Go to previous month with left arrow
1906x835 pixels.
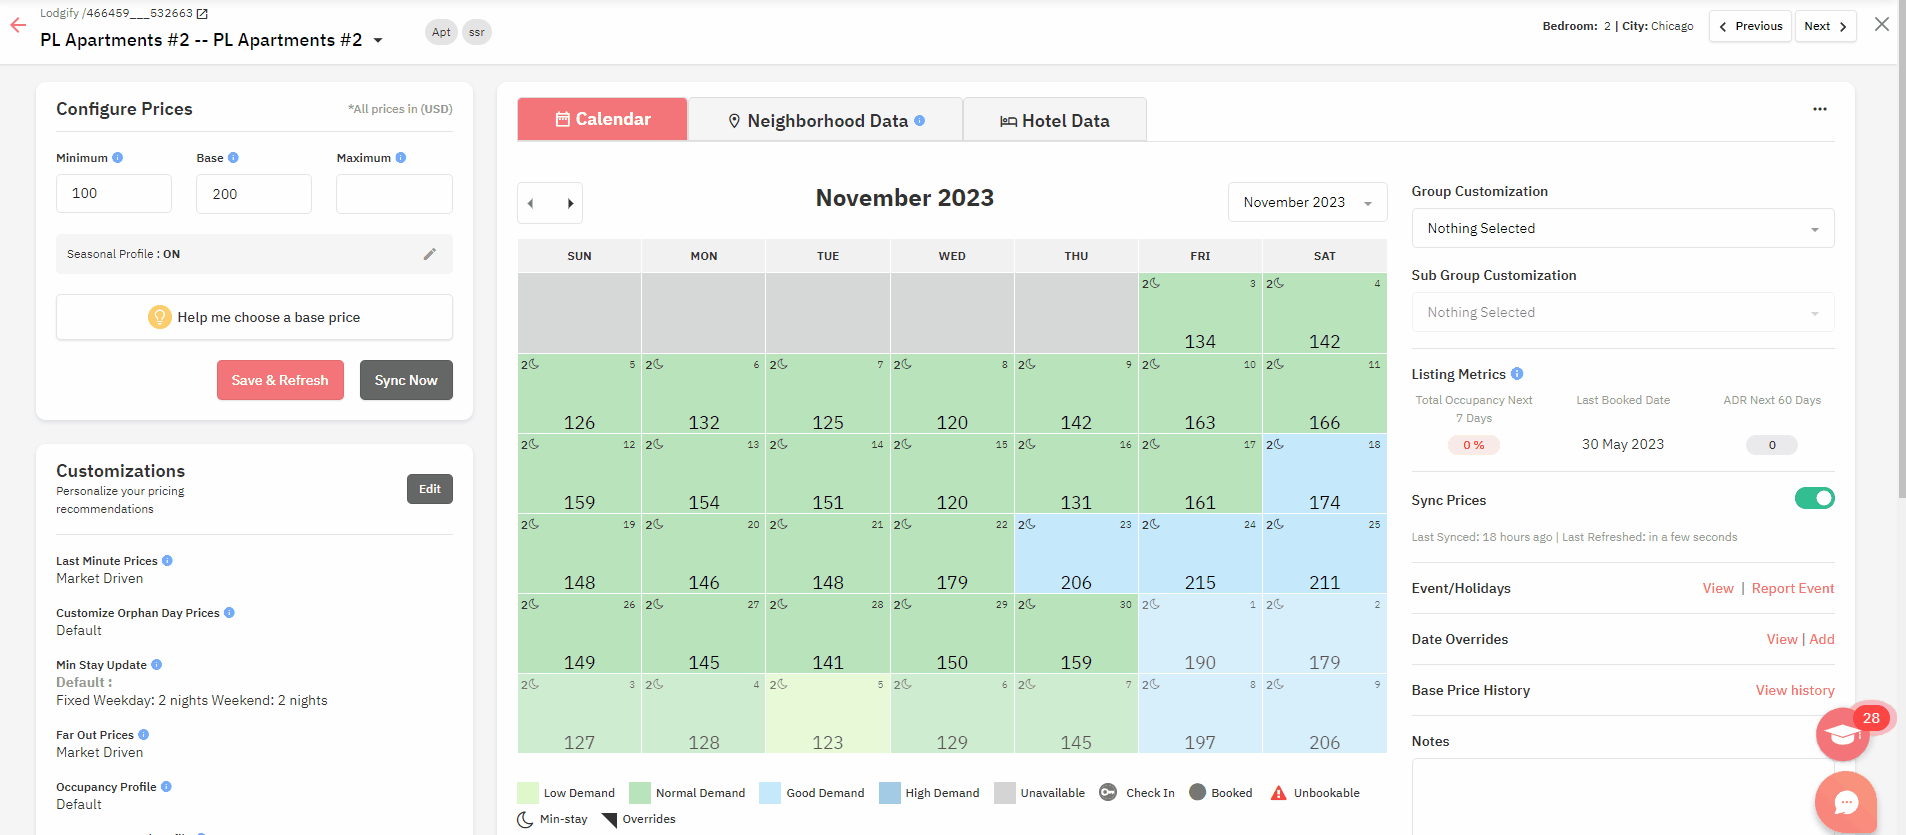click(532, 203)
